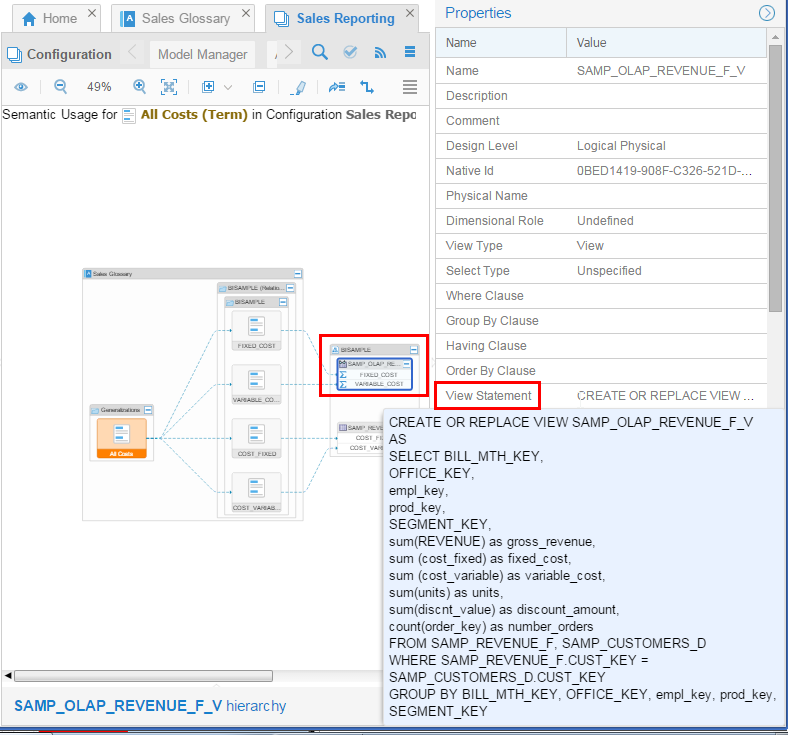The width and height of the screenshot is (788, 735).
Task: Collapse the Sales Glossary diagram container
Action: point(298,274)
